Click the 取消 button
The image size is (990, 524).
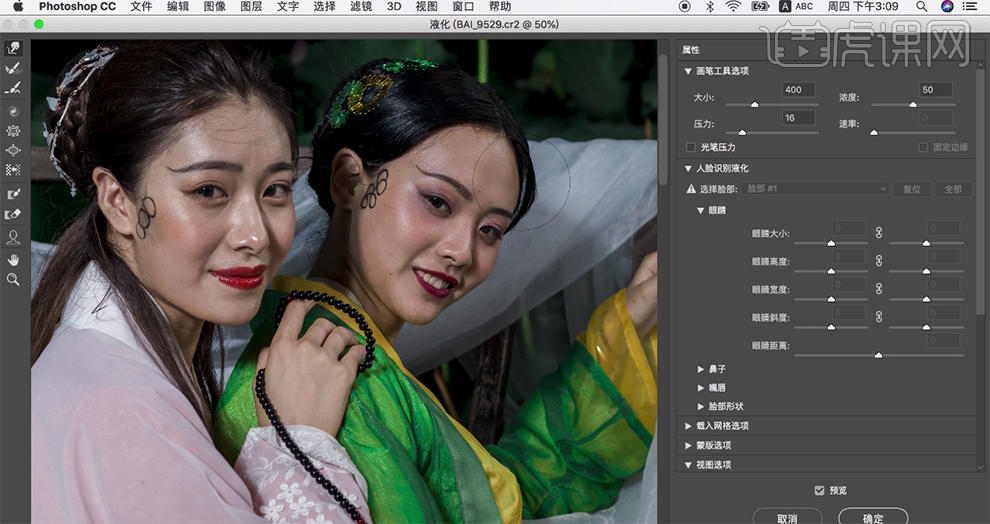tap(787, 518)
